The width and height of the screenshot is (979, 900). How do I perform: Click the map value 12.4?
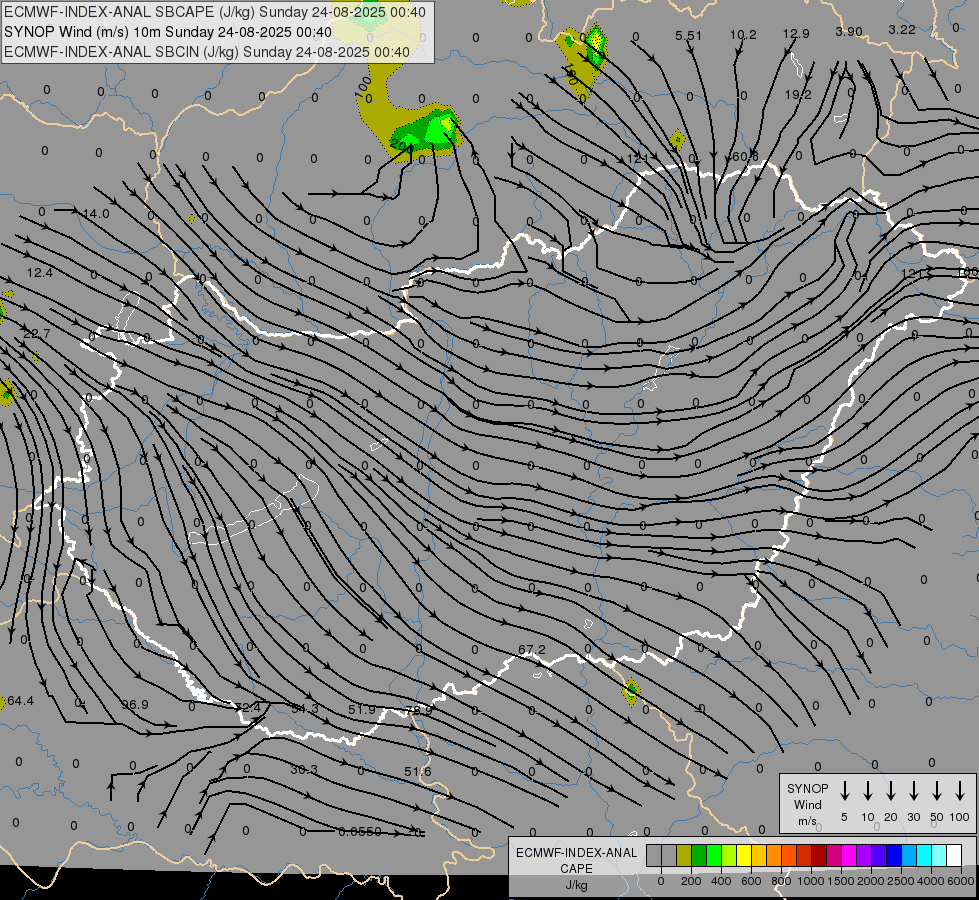[40, 273]
